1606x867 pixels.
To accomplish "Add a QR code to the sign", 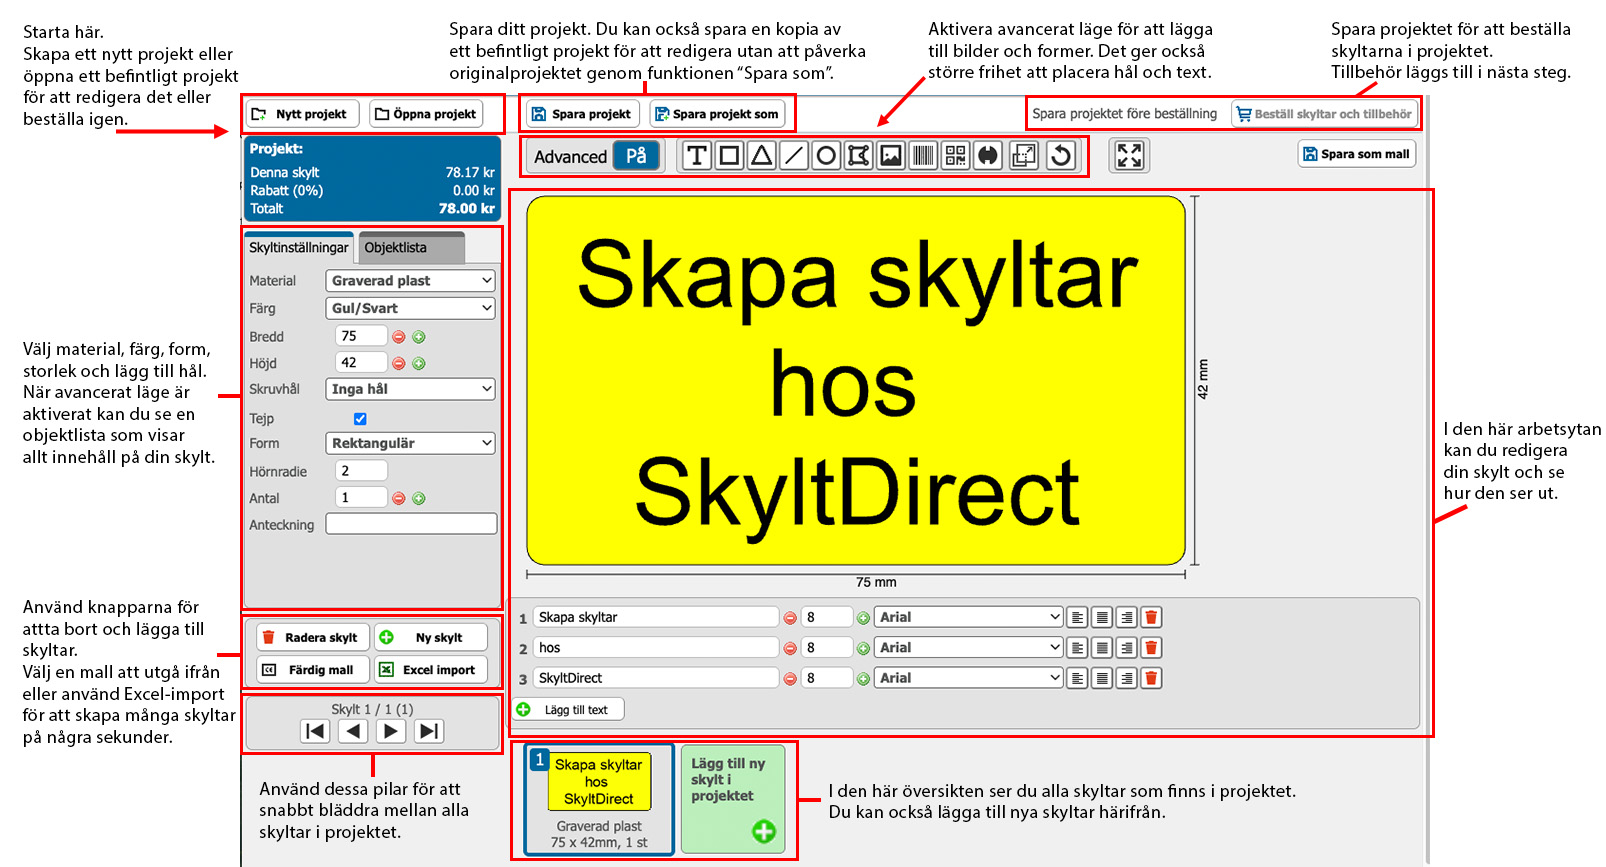I will (956, 156).
